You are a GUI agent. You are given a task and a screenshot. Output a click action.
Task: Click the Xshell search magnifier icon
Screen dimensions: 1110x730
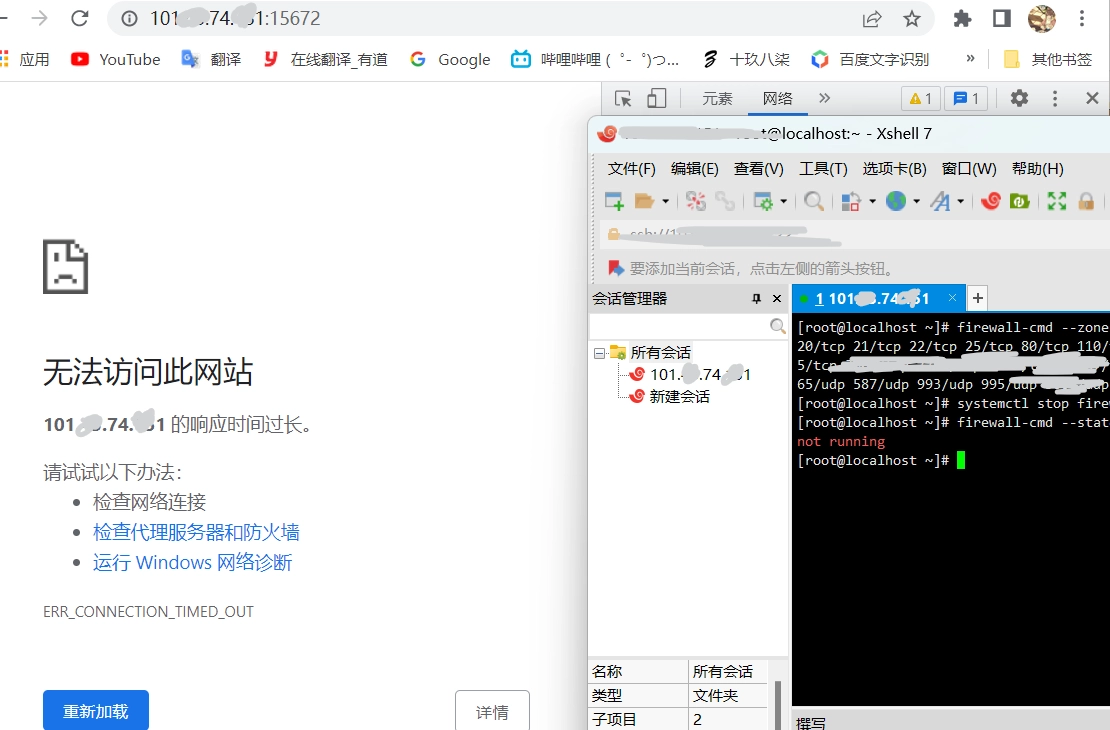click(x=814, y=202)
